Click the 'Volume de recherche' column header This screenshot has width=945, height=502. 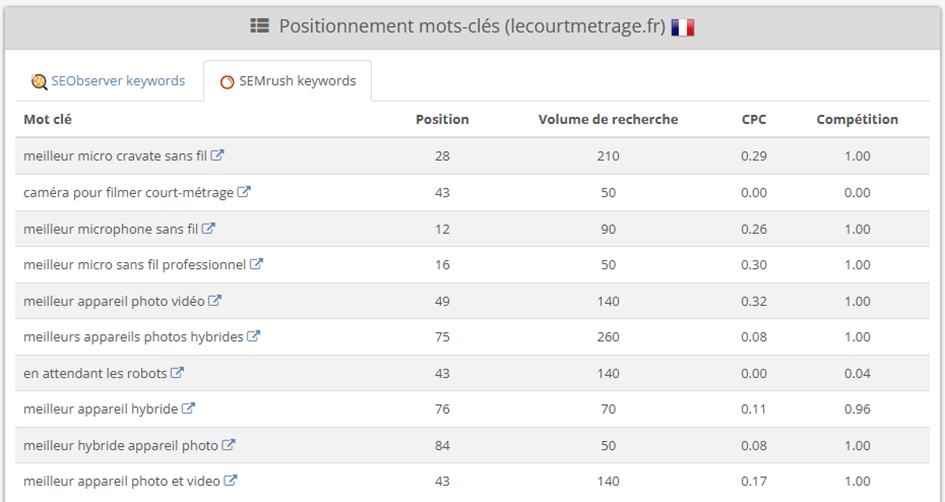(x=608, y=119)
